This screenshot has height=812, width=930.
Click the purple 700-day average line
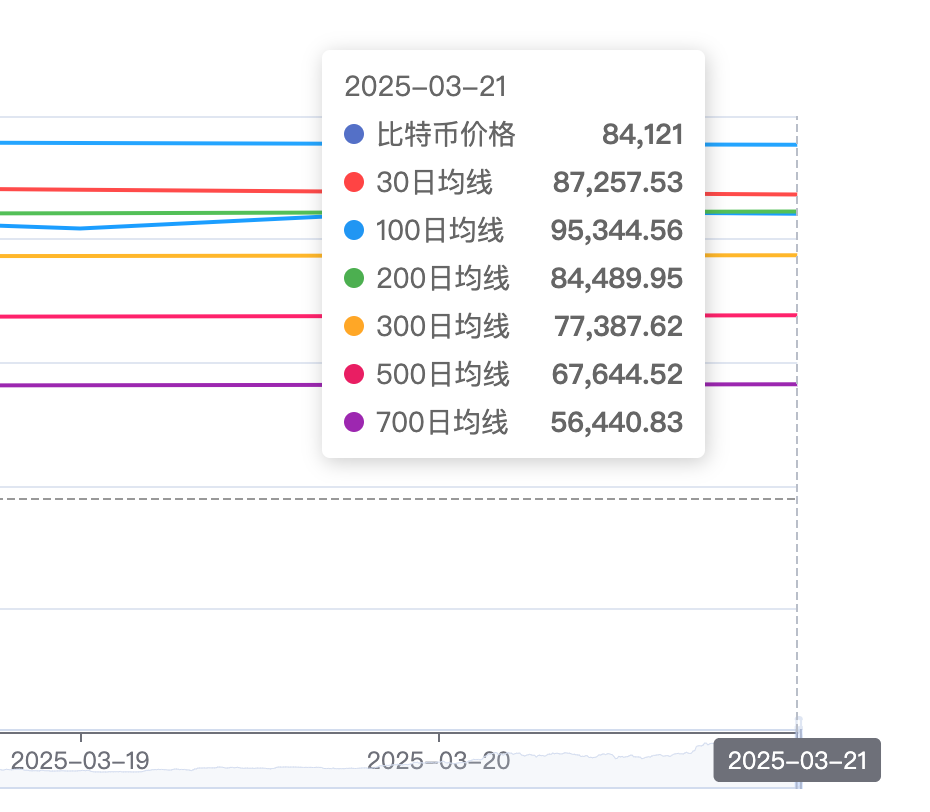tap(160, 385)
